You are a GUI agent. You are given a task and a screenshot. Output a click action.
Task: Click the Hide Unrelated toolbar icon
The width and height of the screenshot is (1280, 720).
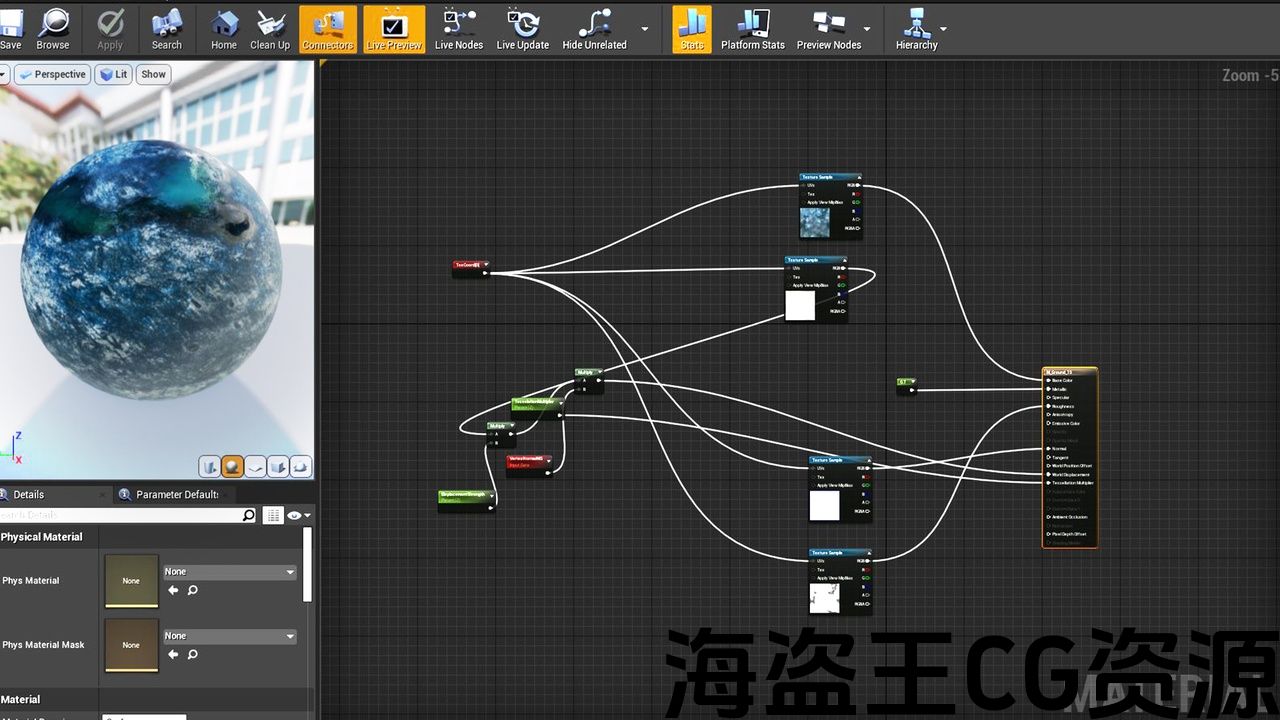tap(594, 29)
